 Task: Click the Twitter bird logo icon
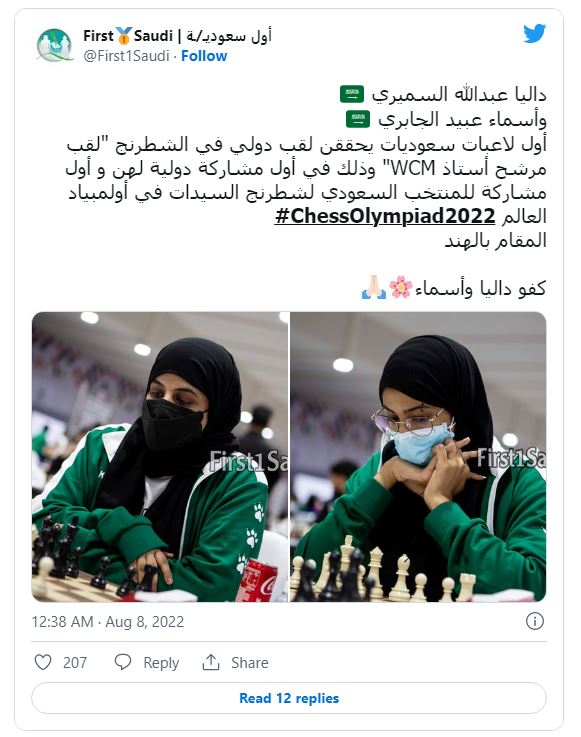pos(534,33)
